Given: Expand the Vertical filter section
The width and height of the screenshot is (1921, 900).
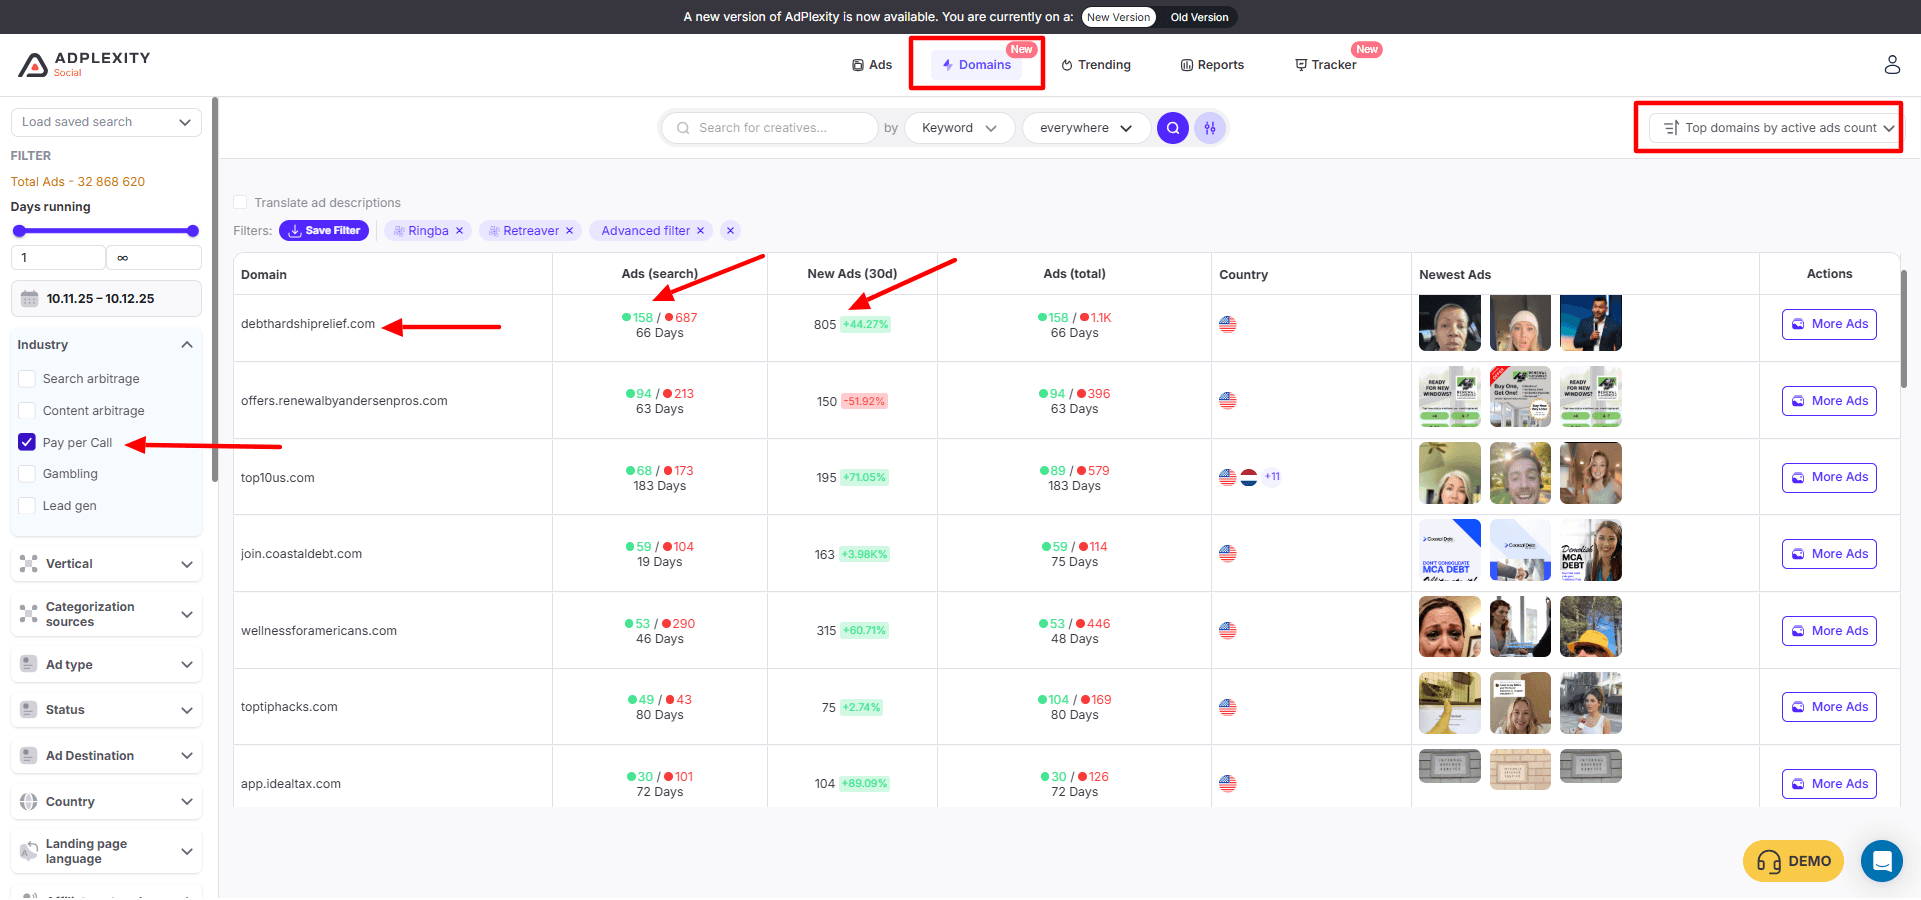Looking at the screenshot, I should pyautogui.click(x=187, y=564).
